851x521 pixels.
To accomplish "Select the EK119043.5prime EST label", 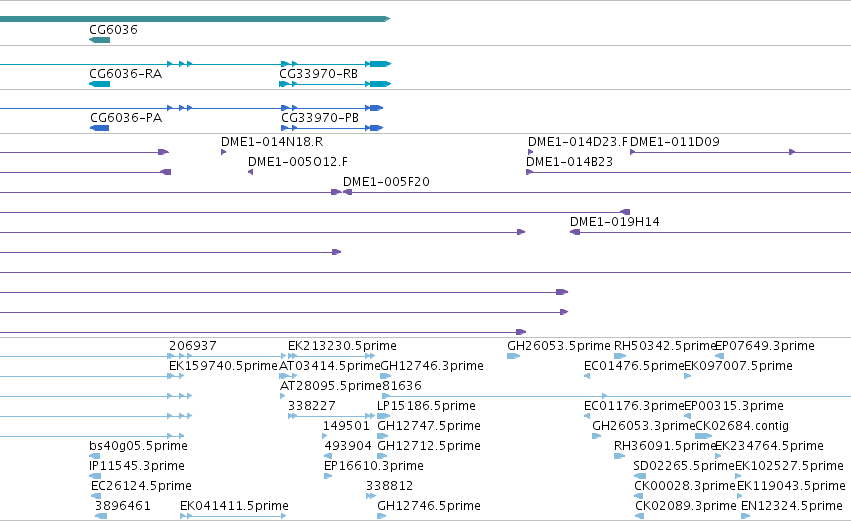I will coord(791,486).
